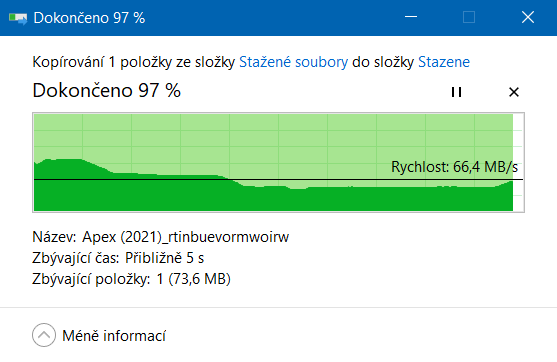Image resolution: width=557 pixels, height=362 pixels.
Task: Click the uncompleted white end of progress graph
Action: coord(518,162)
